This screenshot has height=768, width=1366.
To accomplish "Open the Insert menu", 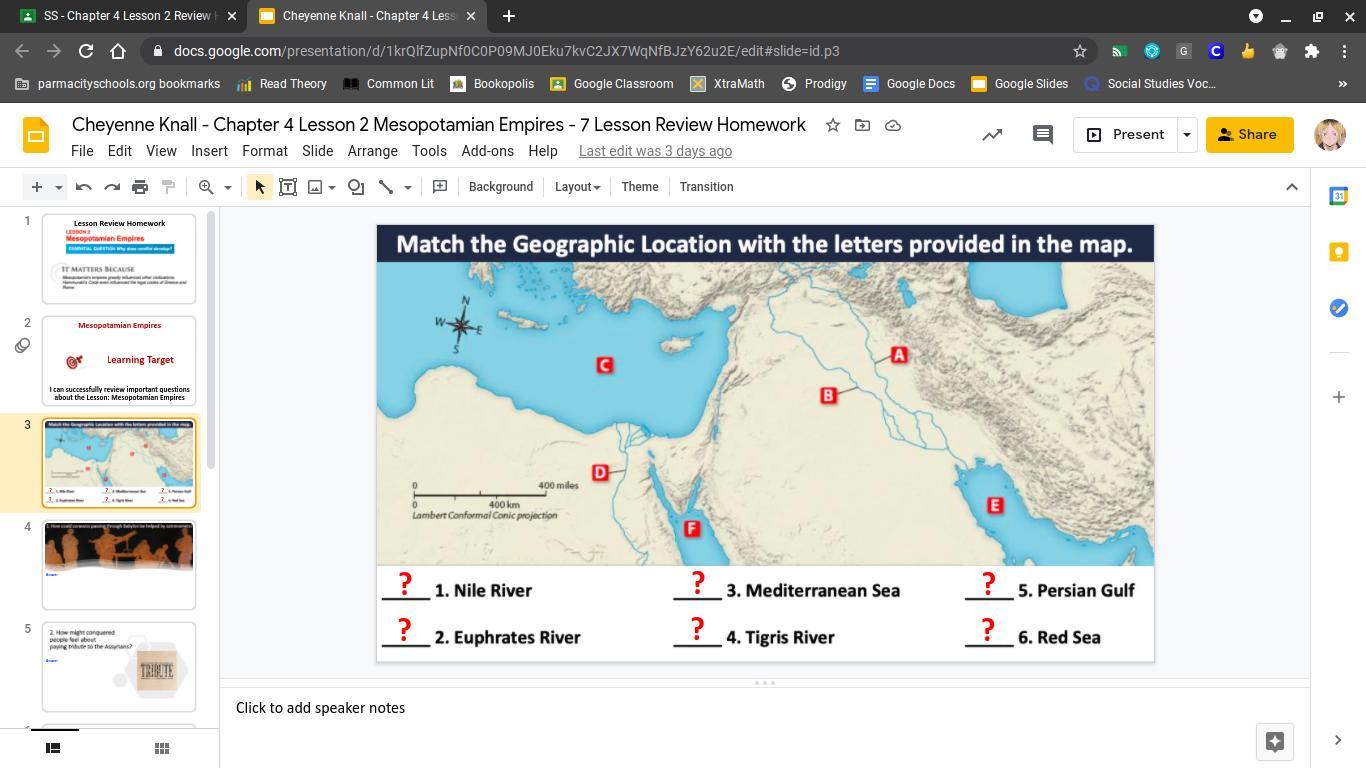I will (209, 151).
